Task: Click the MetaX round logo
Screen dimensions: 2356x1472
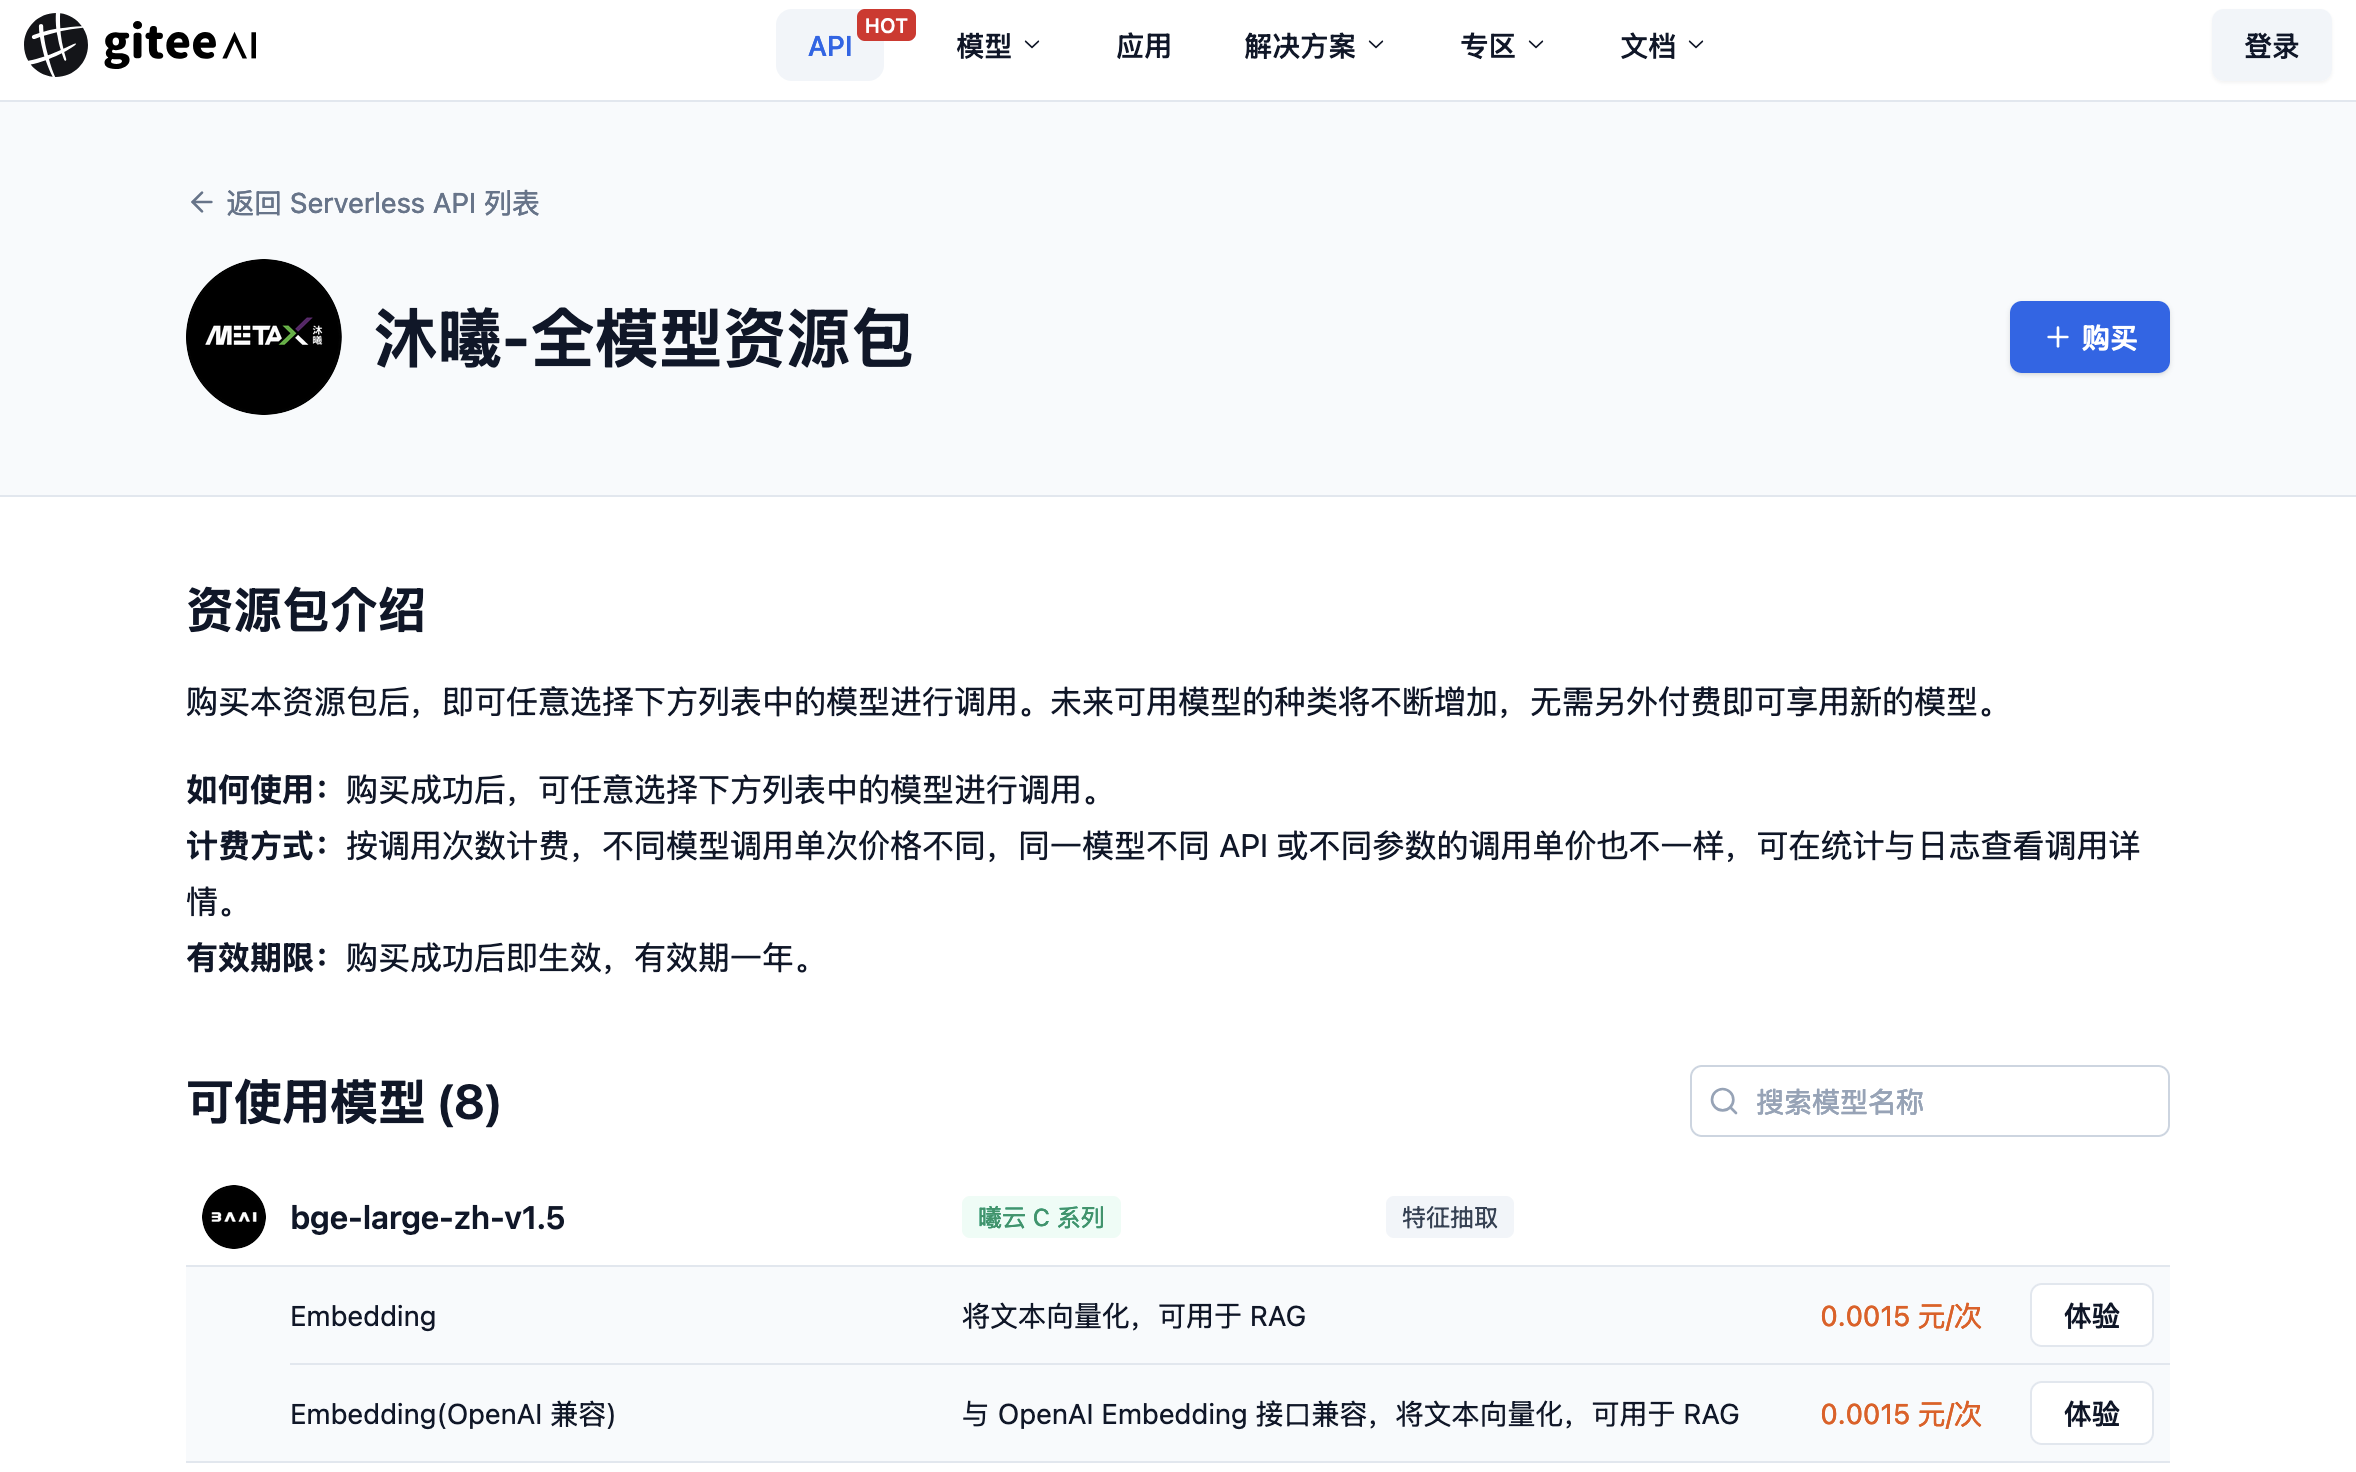Action: pos(264,337)
